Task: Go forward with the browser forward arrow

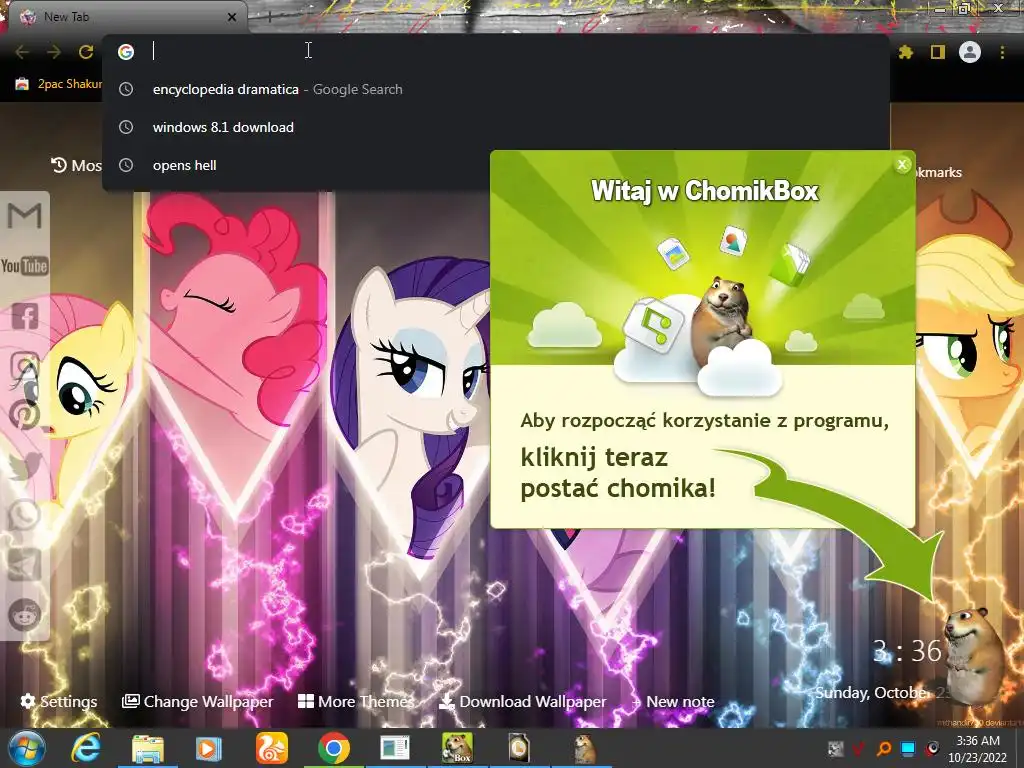Action: coord(54,52)
